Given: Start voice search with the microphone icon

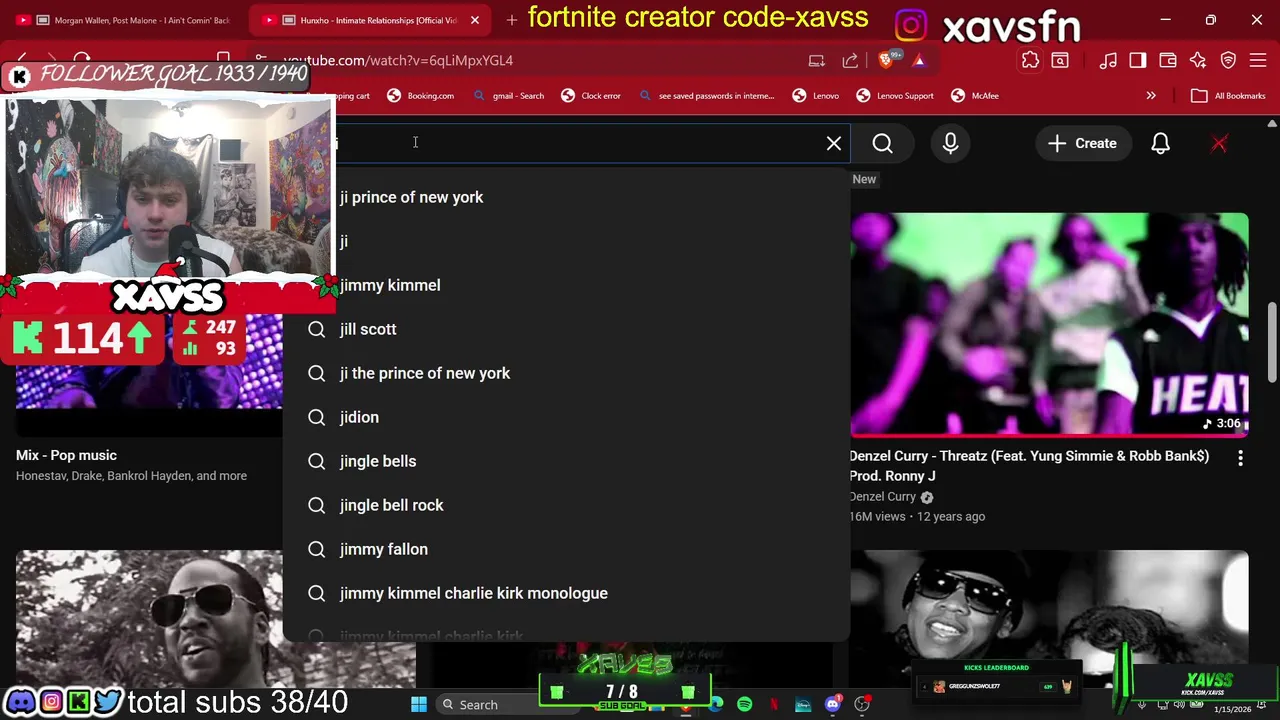Looking at the screenshot, I should click(x=950, y=143).
